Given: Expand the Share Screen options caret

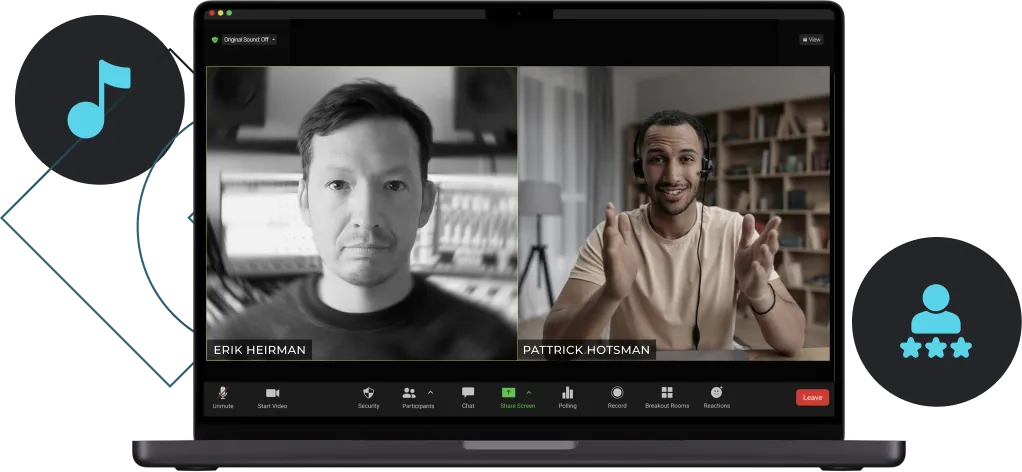Looking at the screenshot, I should click(x=529, y=392).
